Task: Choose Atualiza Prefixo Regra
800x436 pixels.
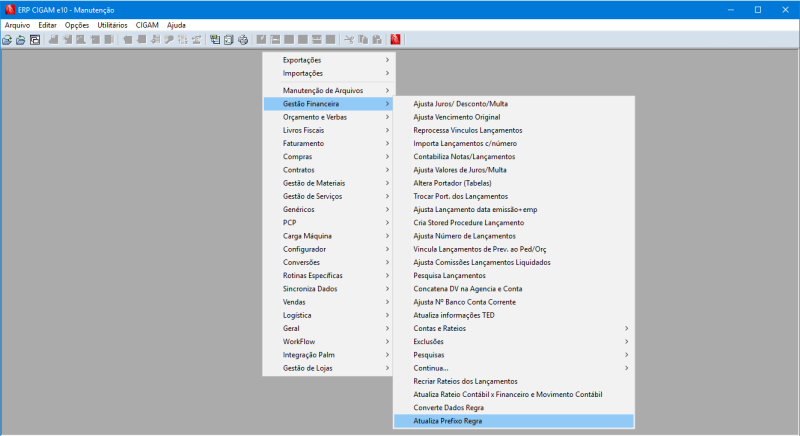Action: pyautogui.click(x=514, y=421)
